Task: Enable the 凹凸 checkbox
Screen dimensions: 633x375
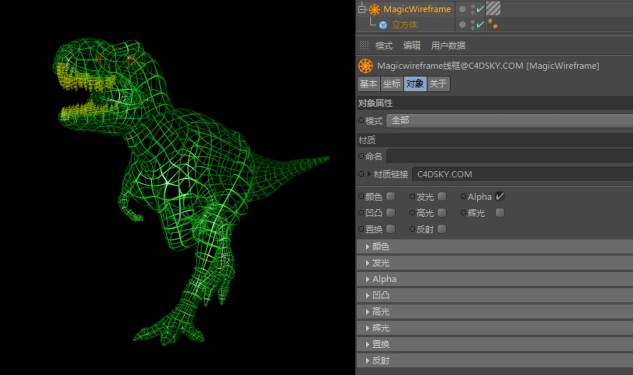Action: pos(390,212)
